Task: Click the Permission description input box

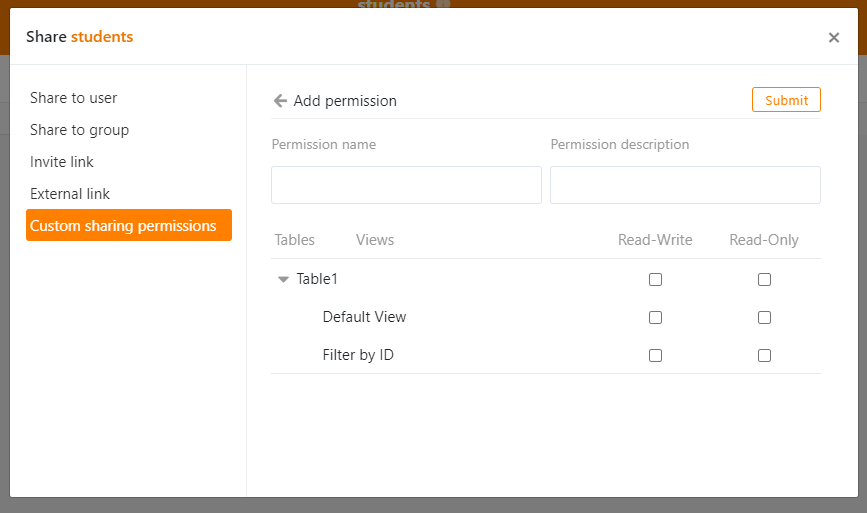Action: click(685, 185)
